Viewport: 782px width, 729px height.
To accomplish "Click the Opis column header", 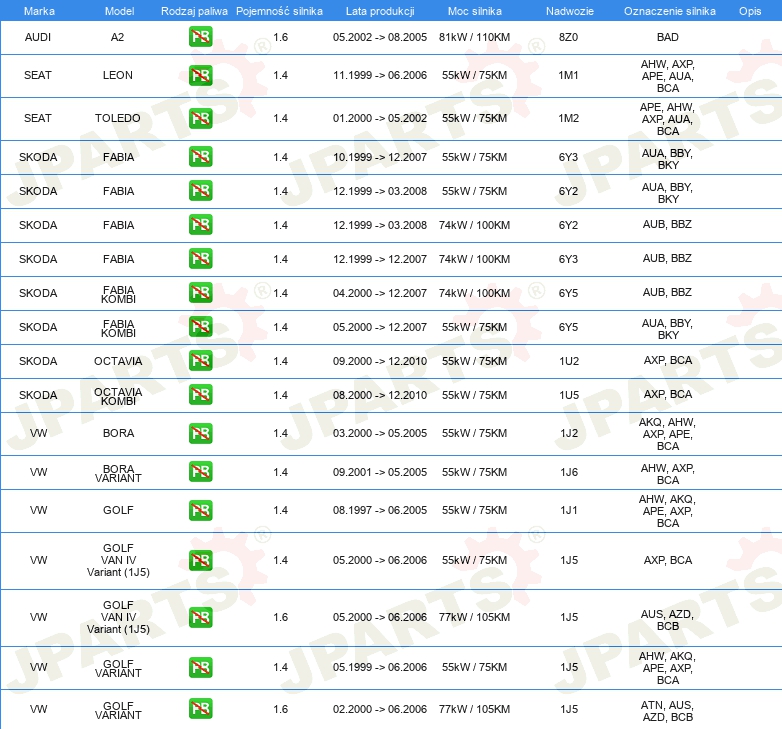I will coord(750,11).
